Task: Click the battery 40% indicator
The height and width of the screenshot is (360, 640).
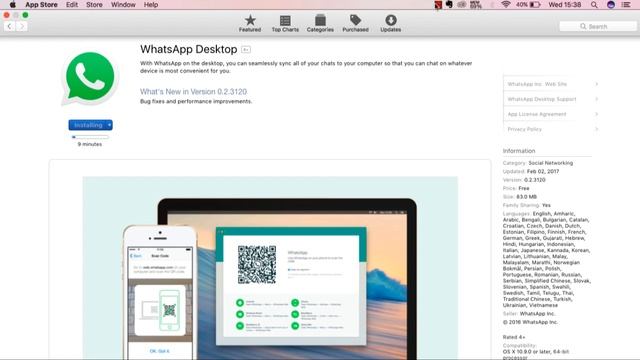Action: (528, 5)
